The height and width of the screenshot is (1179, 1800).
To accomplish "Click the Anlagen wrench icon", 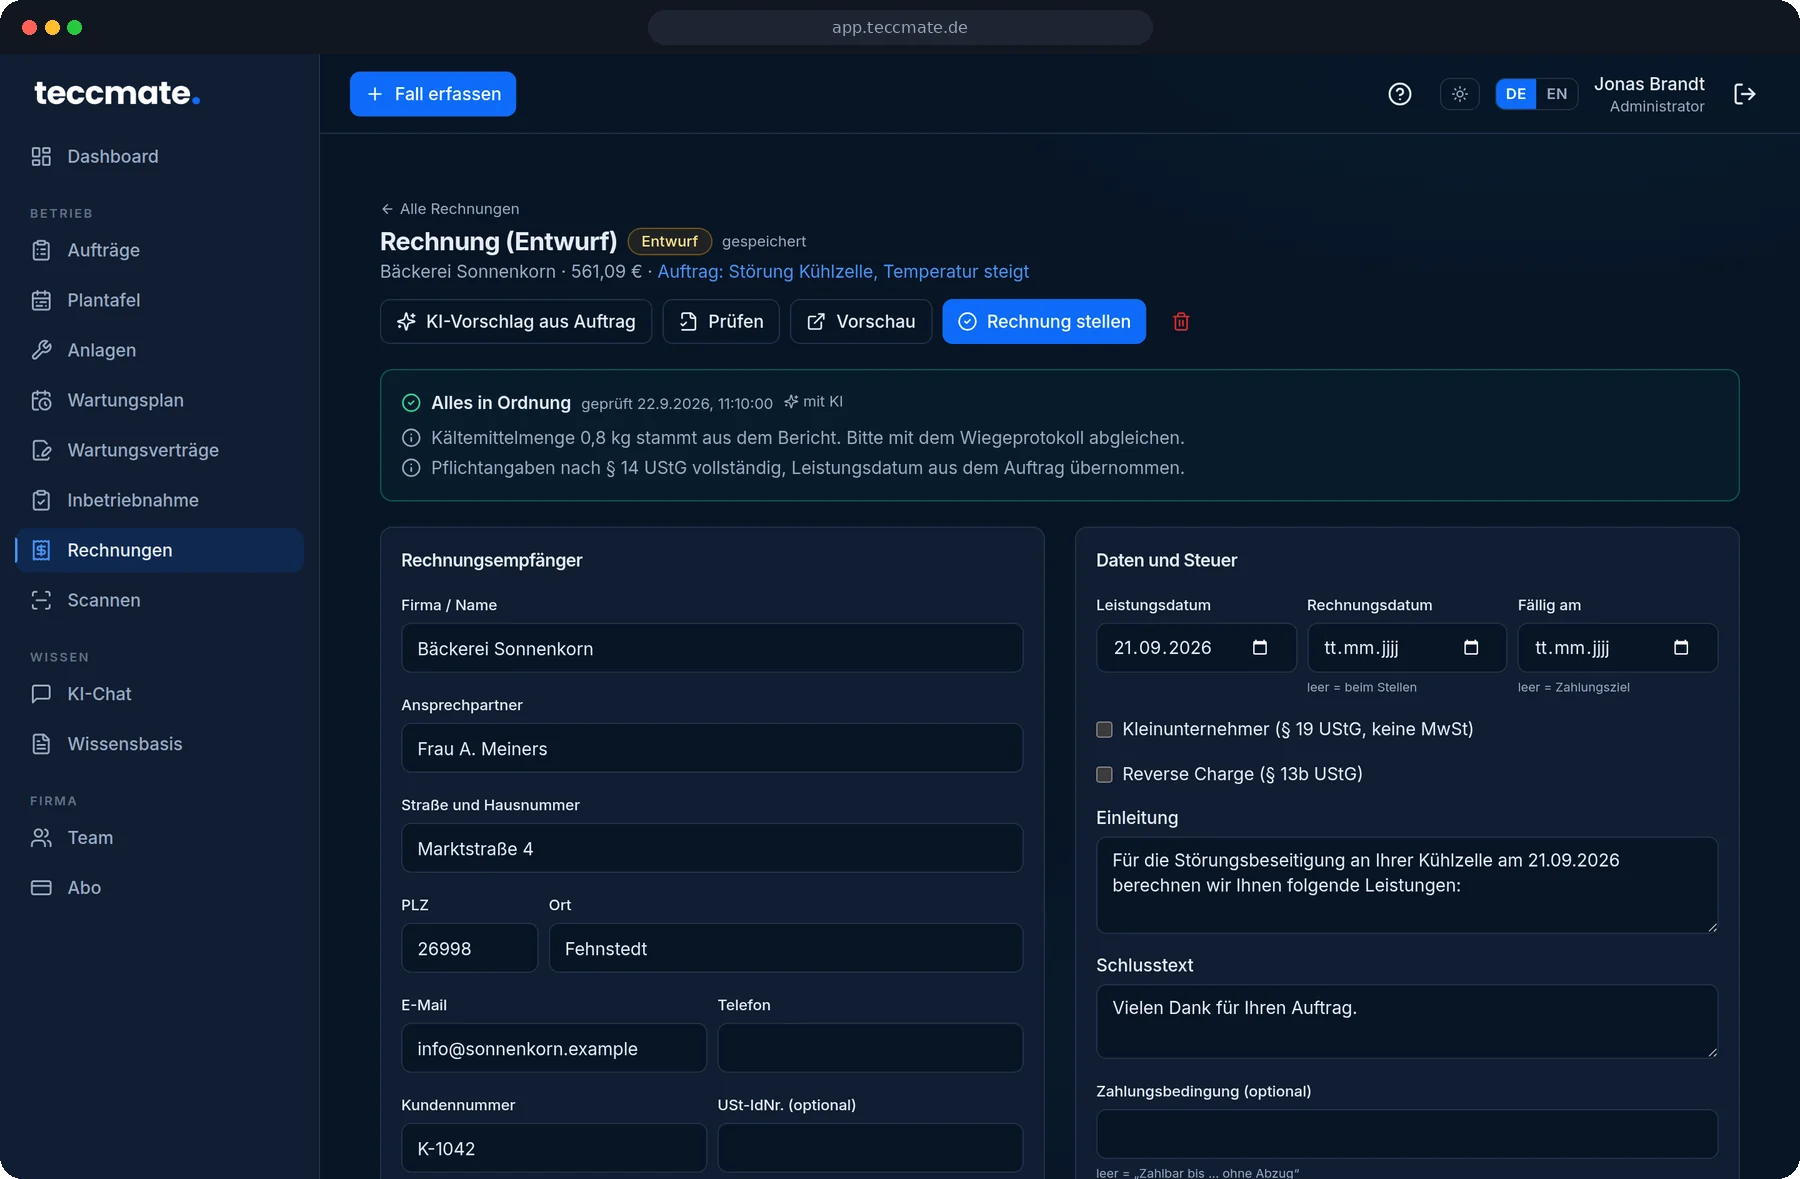I will click(x=41, y=350).
